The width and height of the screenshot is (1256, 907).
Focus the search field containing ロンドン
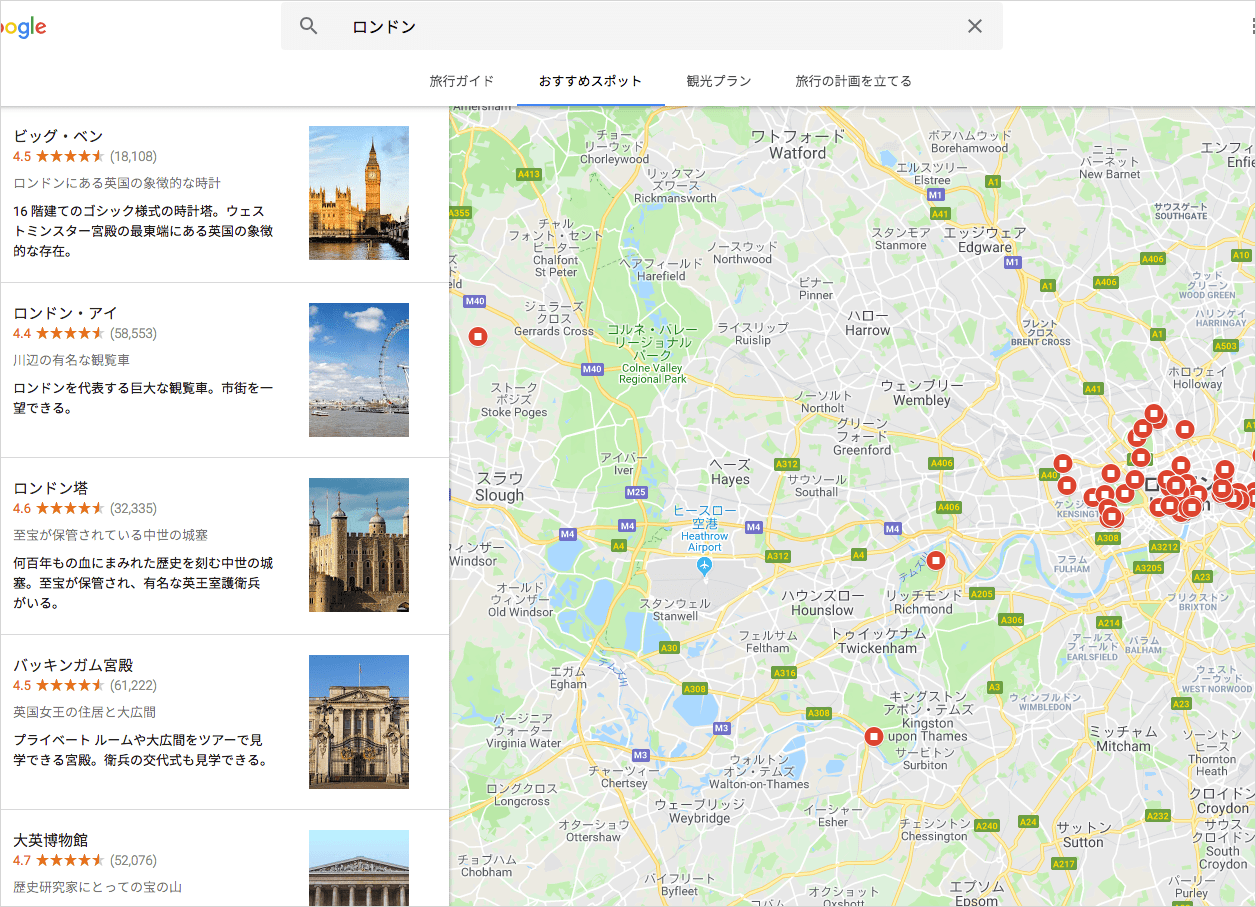tap(642, 26)
